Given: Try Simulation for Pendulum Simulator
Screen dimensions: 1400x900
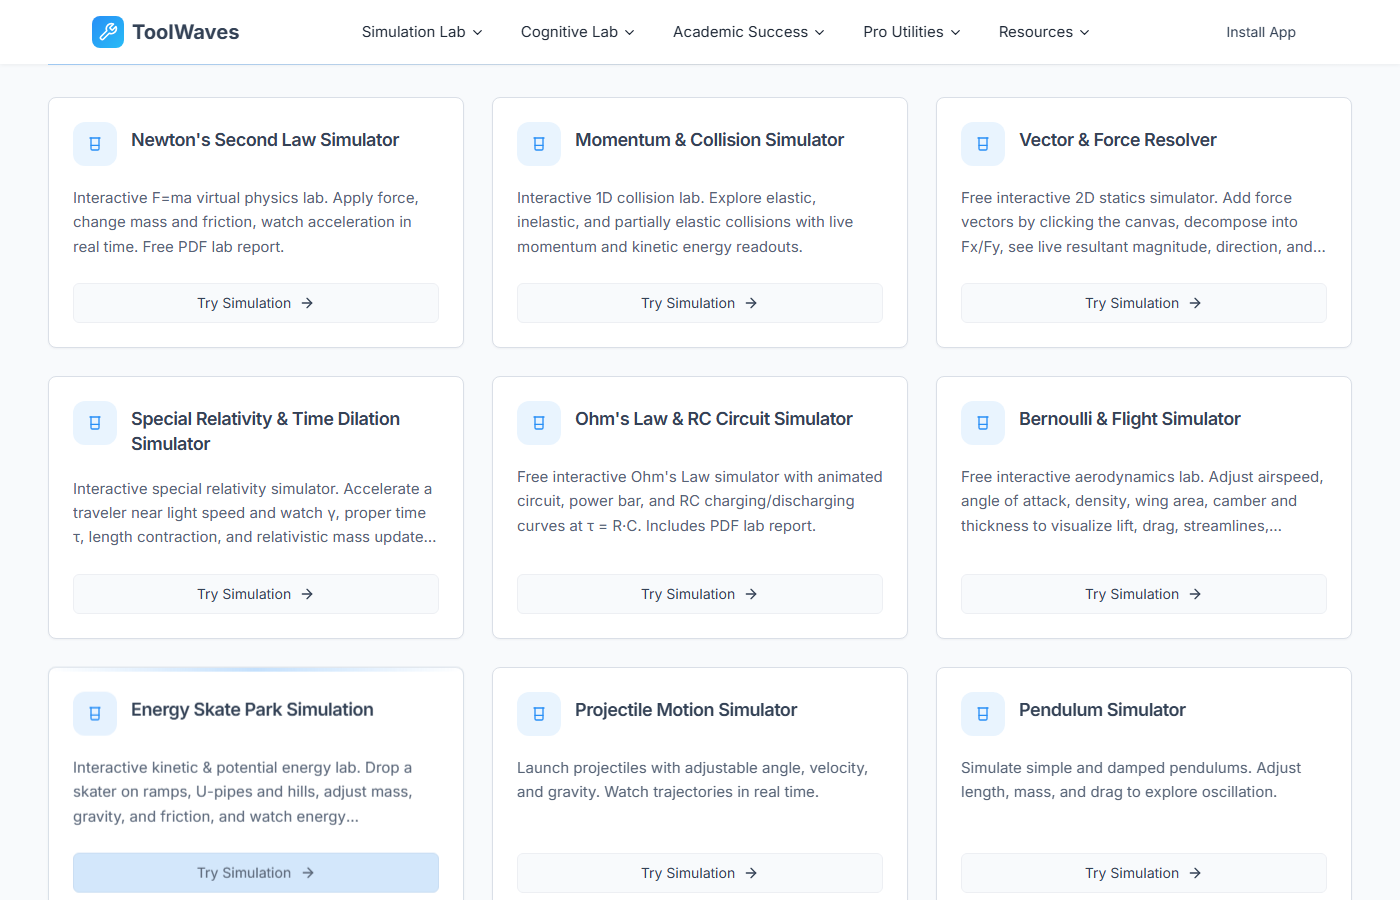Looking at the screenshot, I should coord(1144,873).
